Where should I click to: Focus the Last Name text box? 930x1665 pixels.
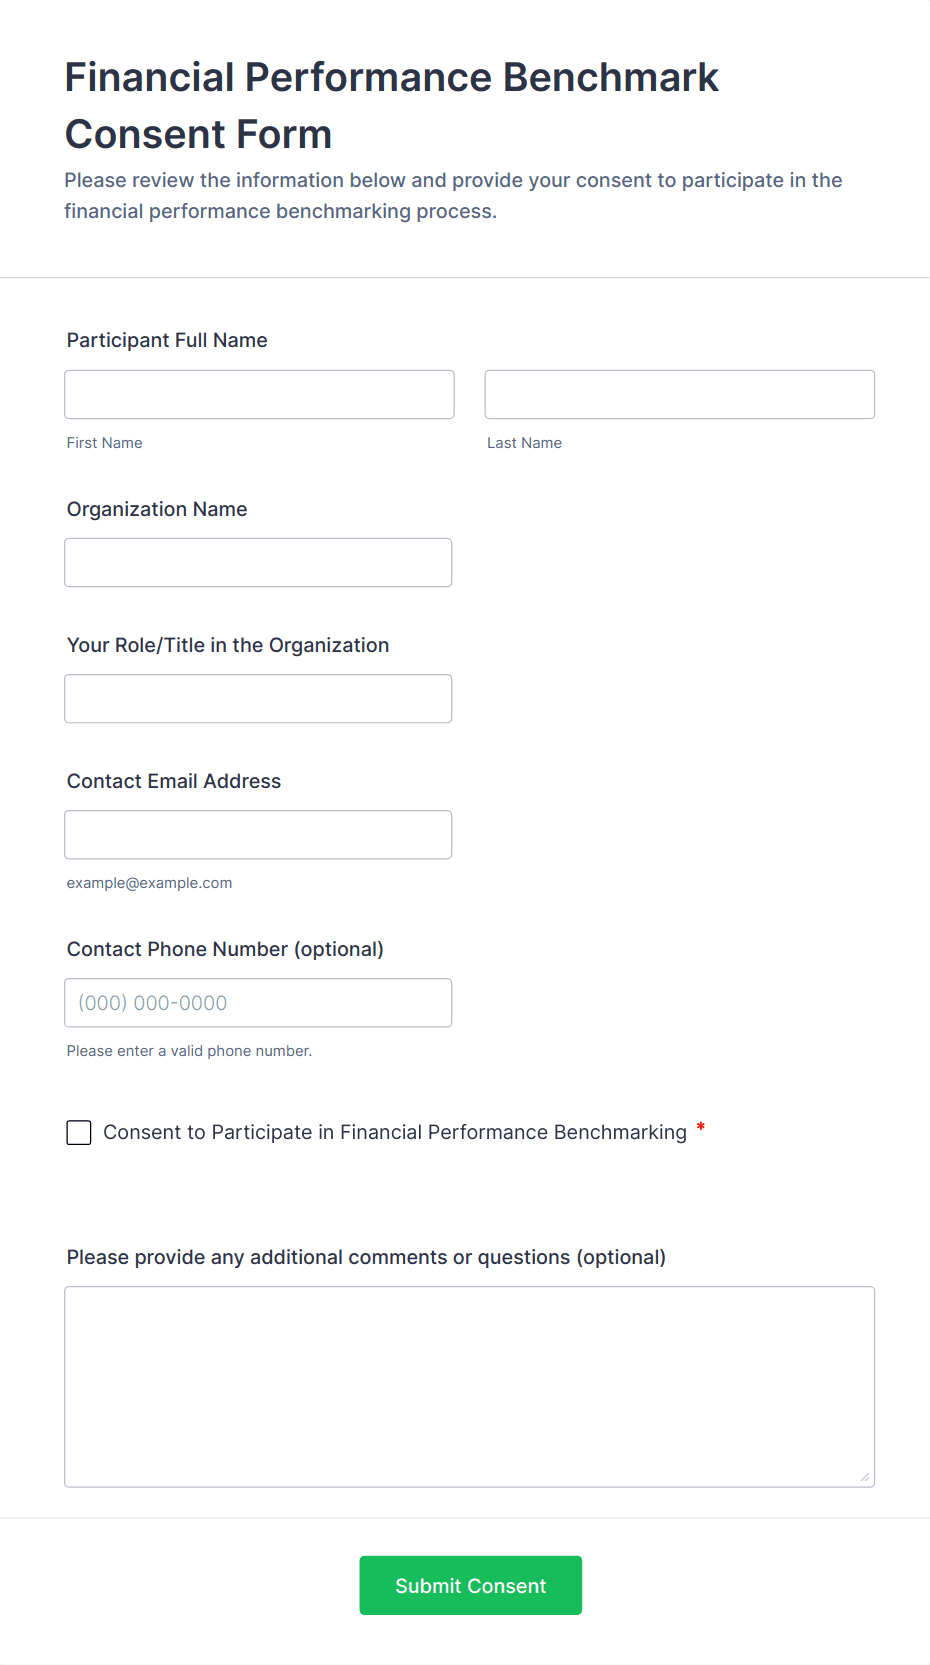coord(679,395)
